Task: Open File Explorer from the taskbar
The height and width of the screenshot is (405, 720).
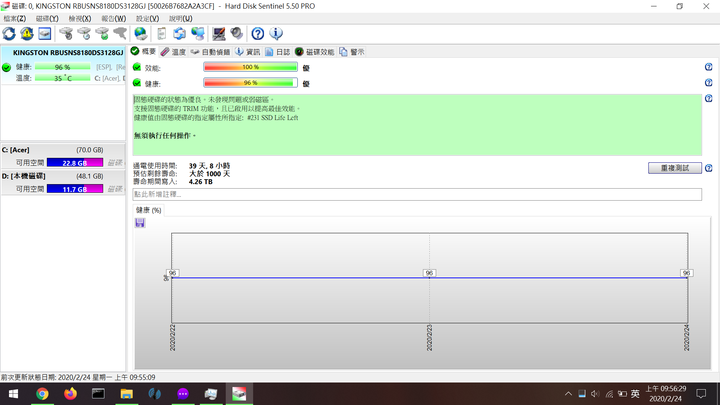Action: 126,394
